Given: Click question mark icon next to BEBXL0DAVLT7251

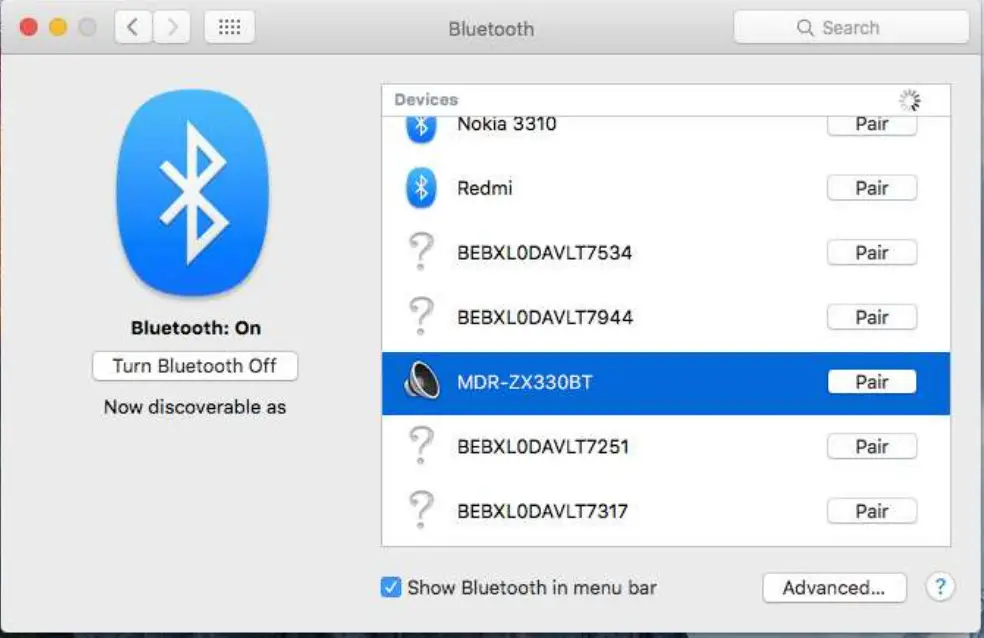Looking at the screenshot, I should click(x=419, y=446).
